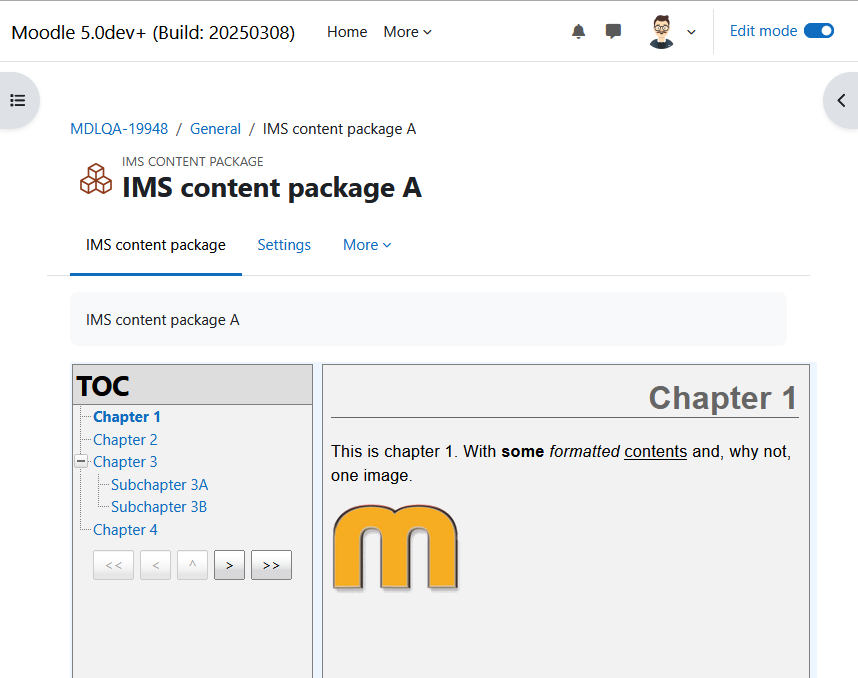Open the notifications bell icon
The width and height of the screenshot is (858, 678).
578,32
